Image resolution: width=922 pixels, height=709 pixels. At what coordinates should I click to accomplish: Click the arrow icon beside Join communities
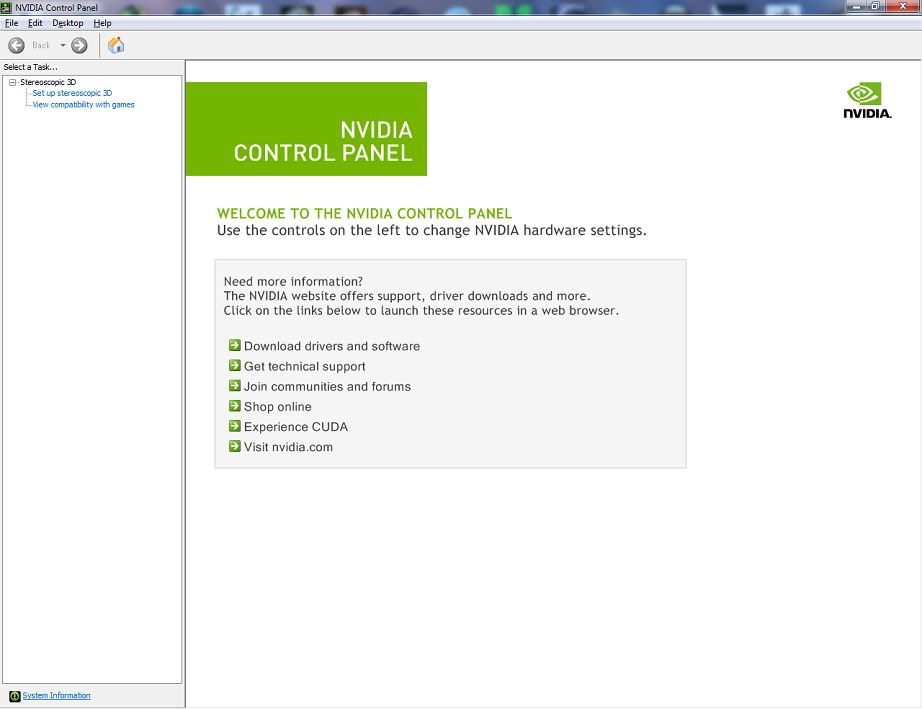(235, 386)
